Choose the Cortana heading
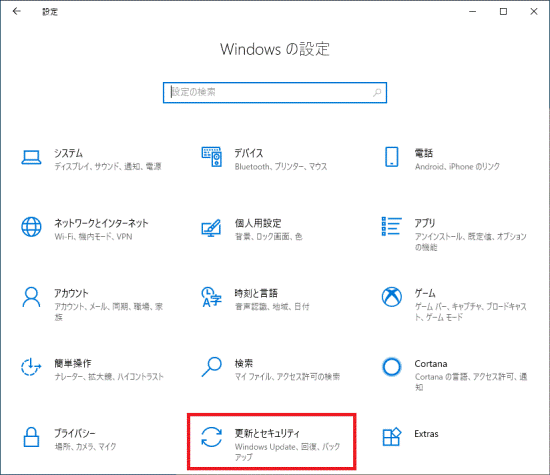The width and height of the screenshot is (550, 475). tap(431, 363)
